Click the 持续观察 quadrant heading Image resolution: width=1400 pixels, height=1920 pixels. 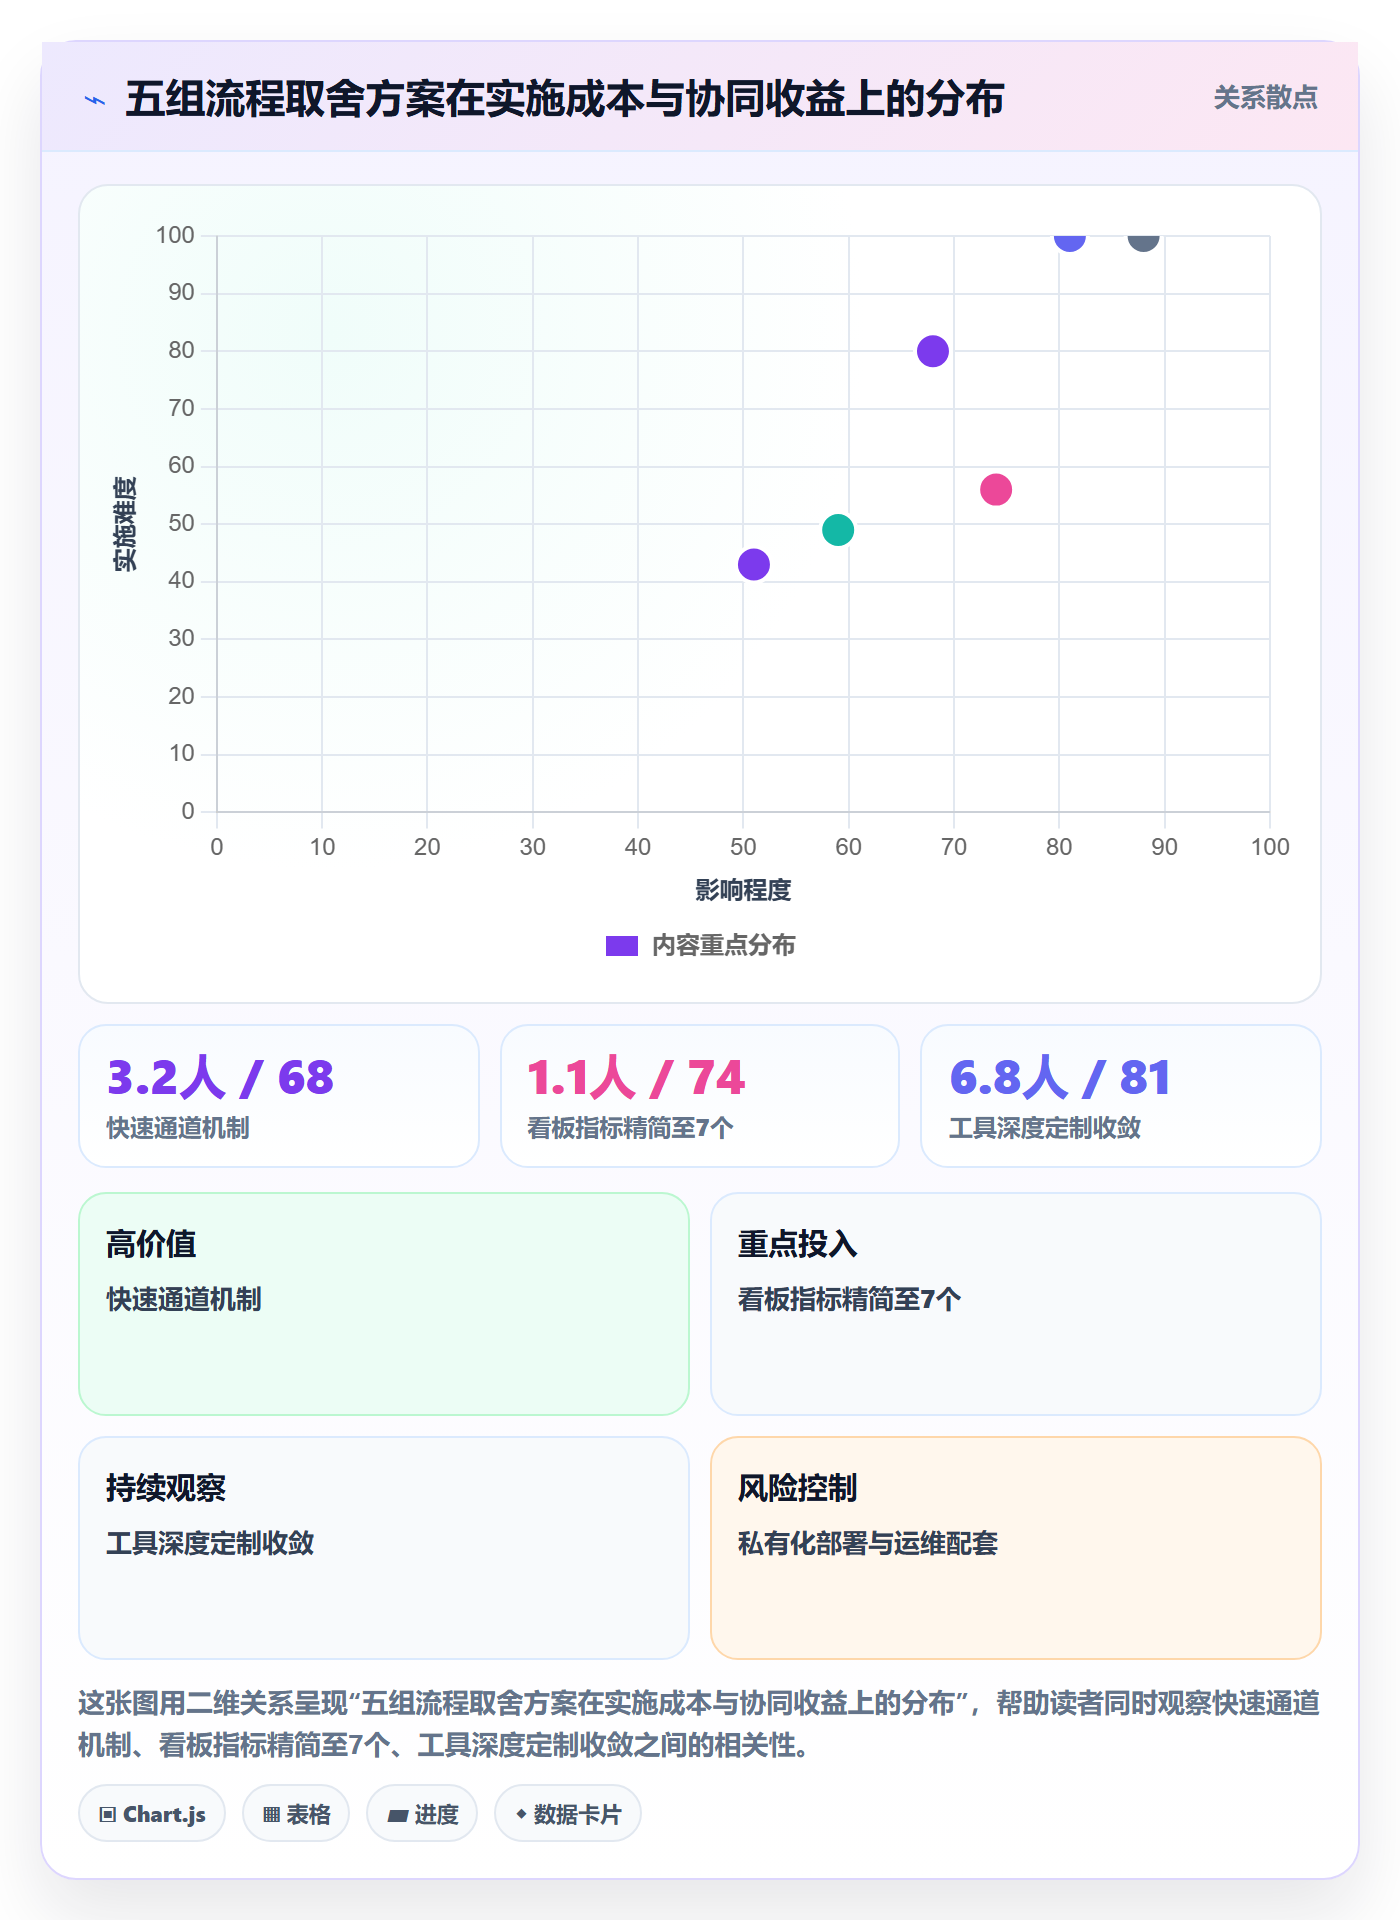[x=166, y=1488]
